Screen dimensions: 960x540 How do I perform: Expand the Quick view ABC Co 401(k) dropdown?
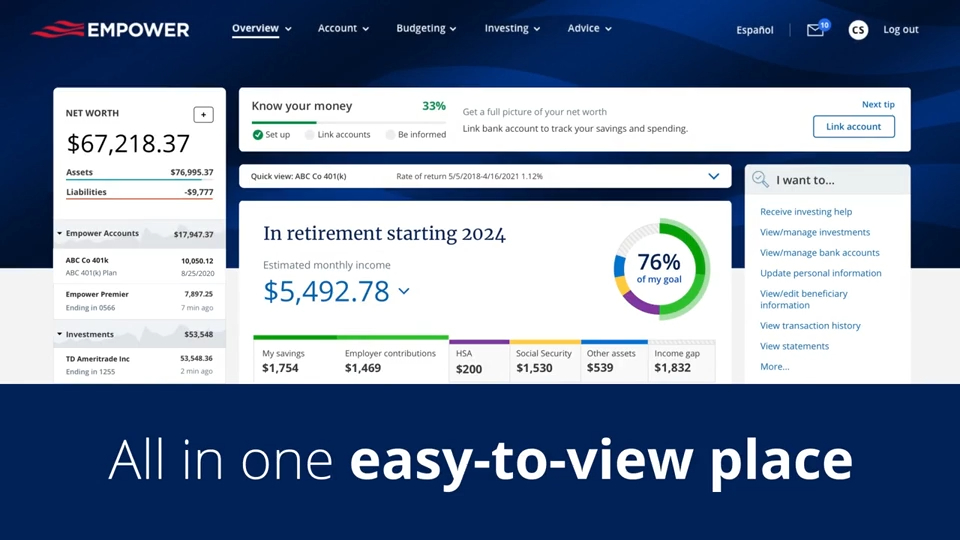point(713,177)
